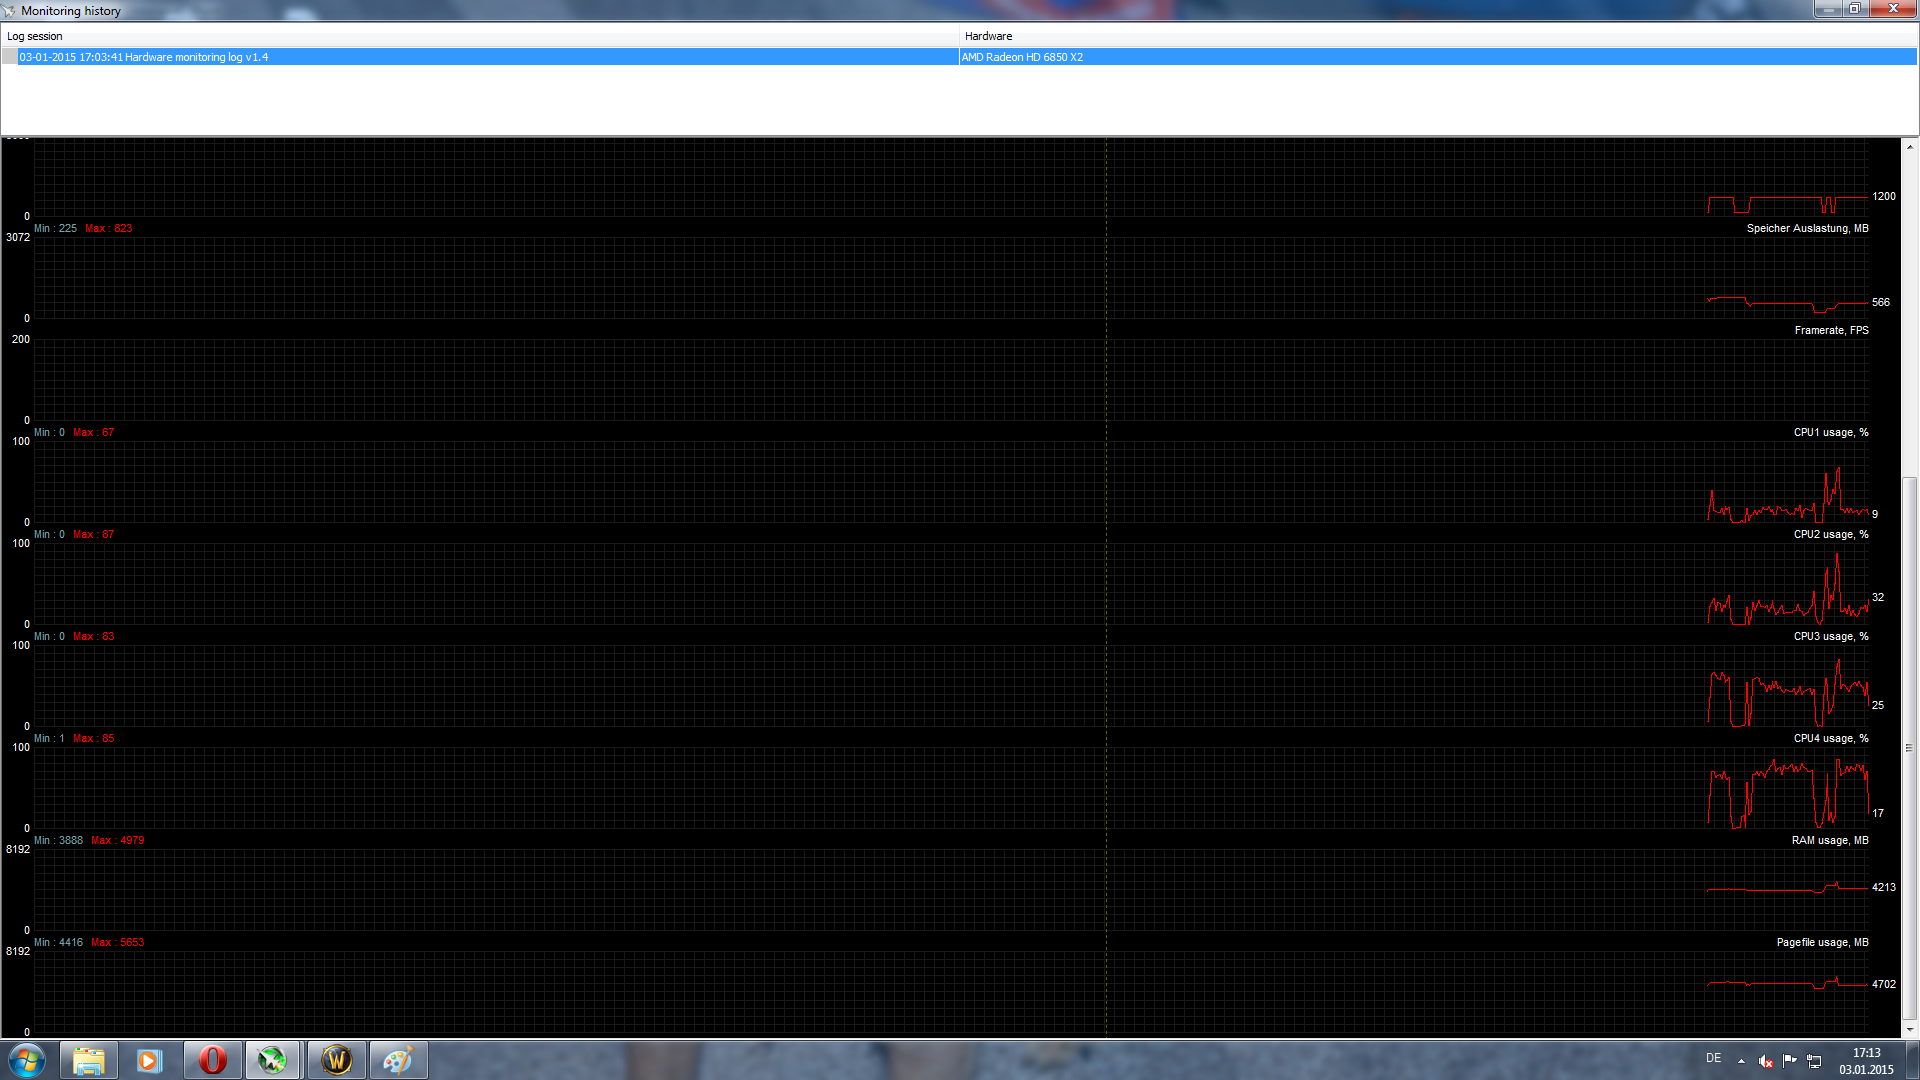Image resolution: width=1920 pixels, height=1080 pixels.
Task: Open MSI Afterburner taskbar icon
Action: coord(272,1060)
